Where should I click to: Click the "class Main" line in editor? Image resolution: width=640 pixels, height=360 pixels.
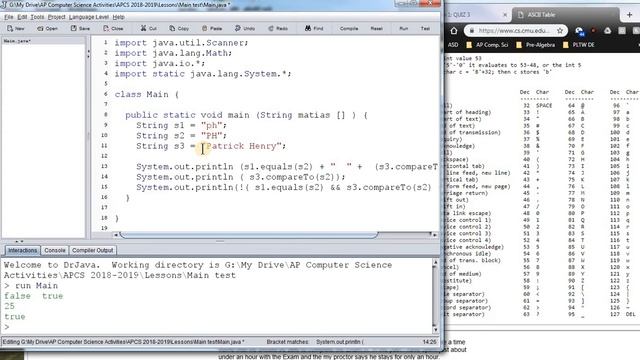click(147, 94)
